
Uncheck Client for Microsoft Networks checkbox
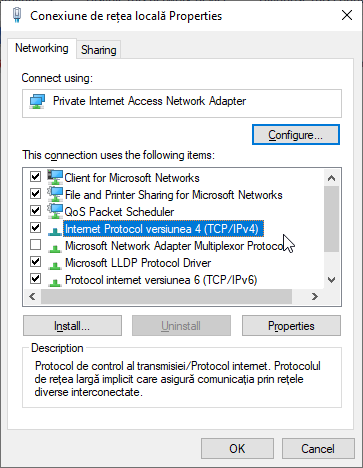tap(35, 176)
